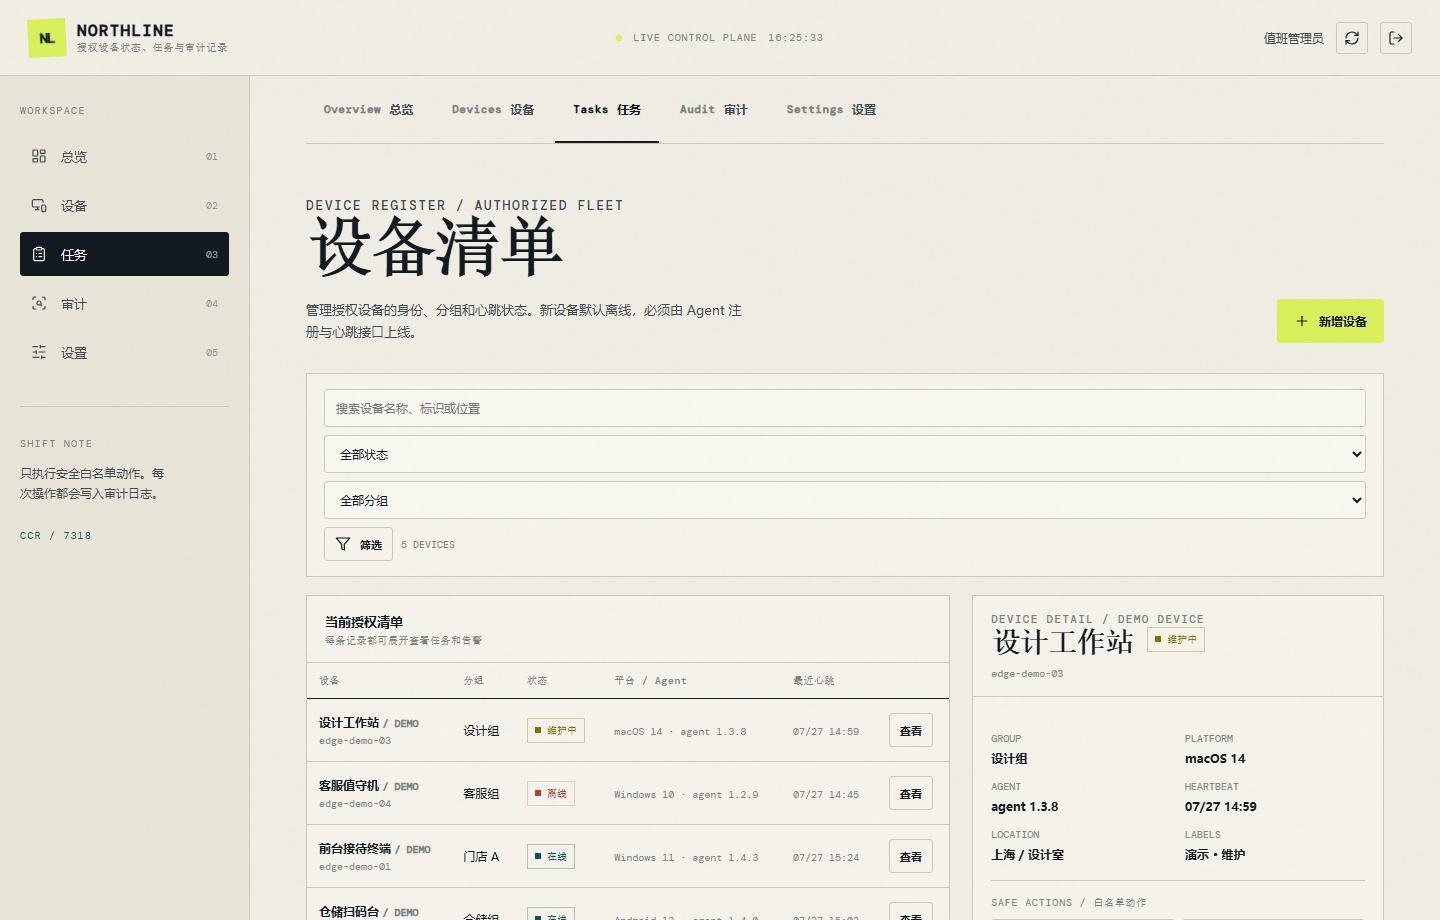Switch to the Audit 审计 tab

pos(713,110)
